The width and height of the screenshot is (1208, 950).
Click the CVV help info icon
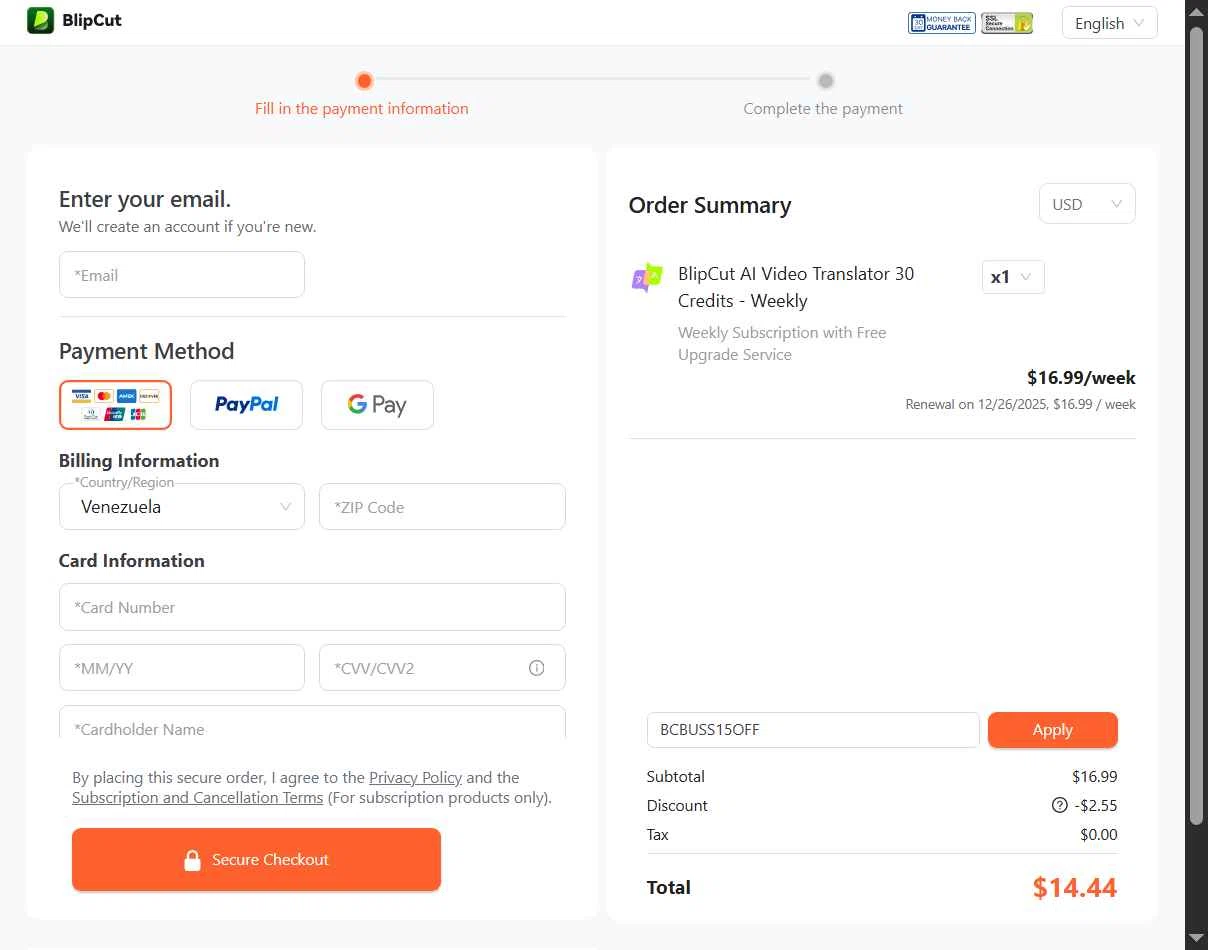click(x=537, y=668)
